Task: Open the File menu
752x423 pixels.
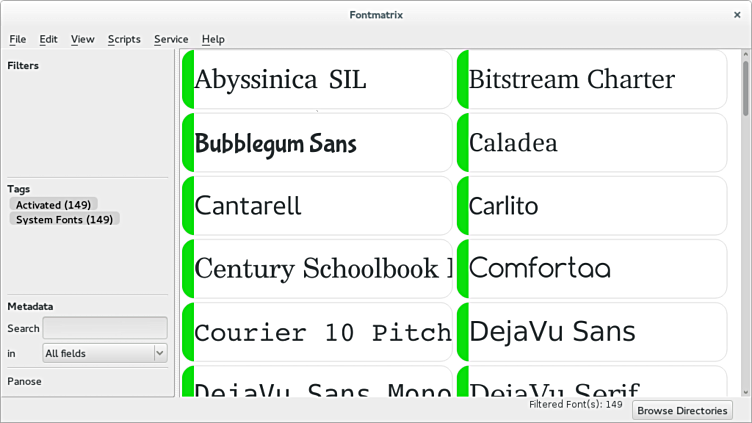Action: 18,39
